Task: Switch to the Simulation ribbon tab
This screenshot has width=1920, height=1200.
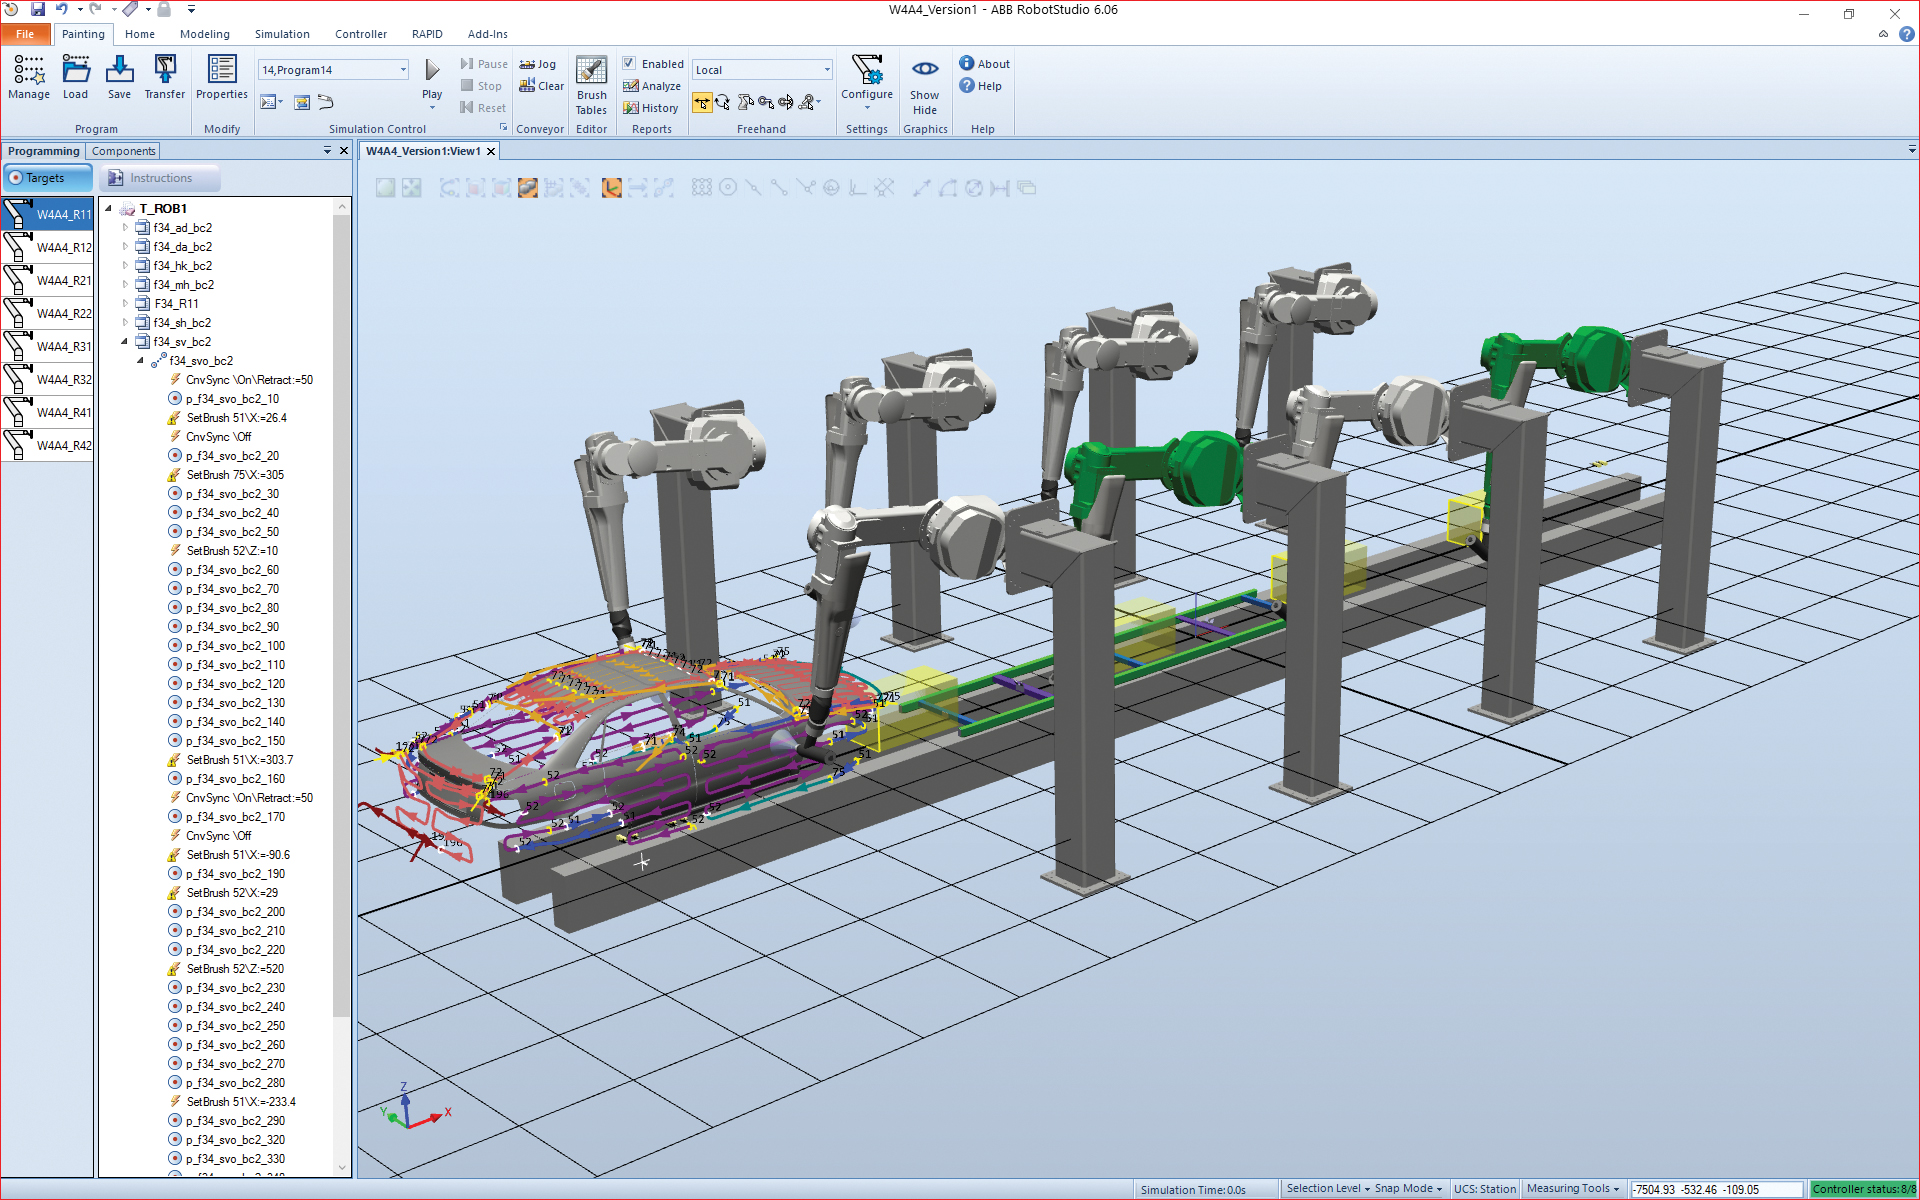Action: coord(282,34)
